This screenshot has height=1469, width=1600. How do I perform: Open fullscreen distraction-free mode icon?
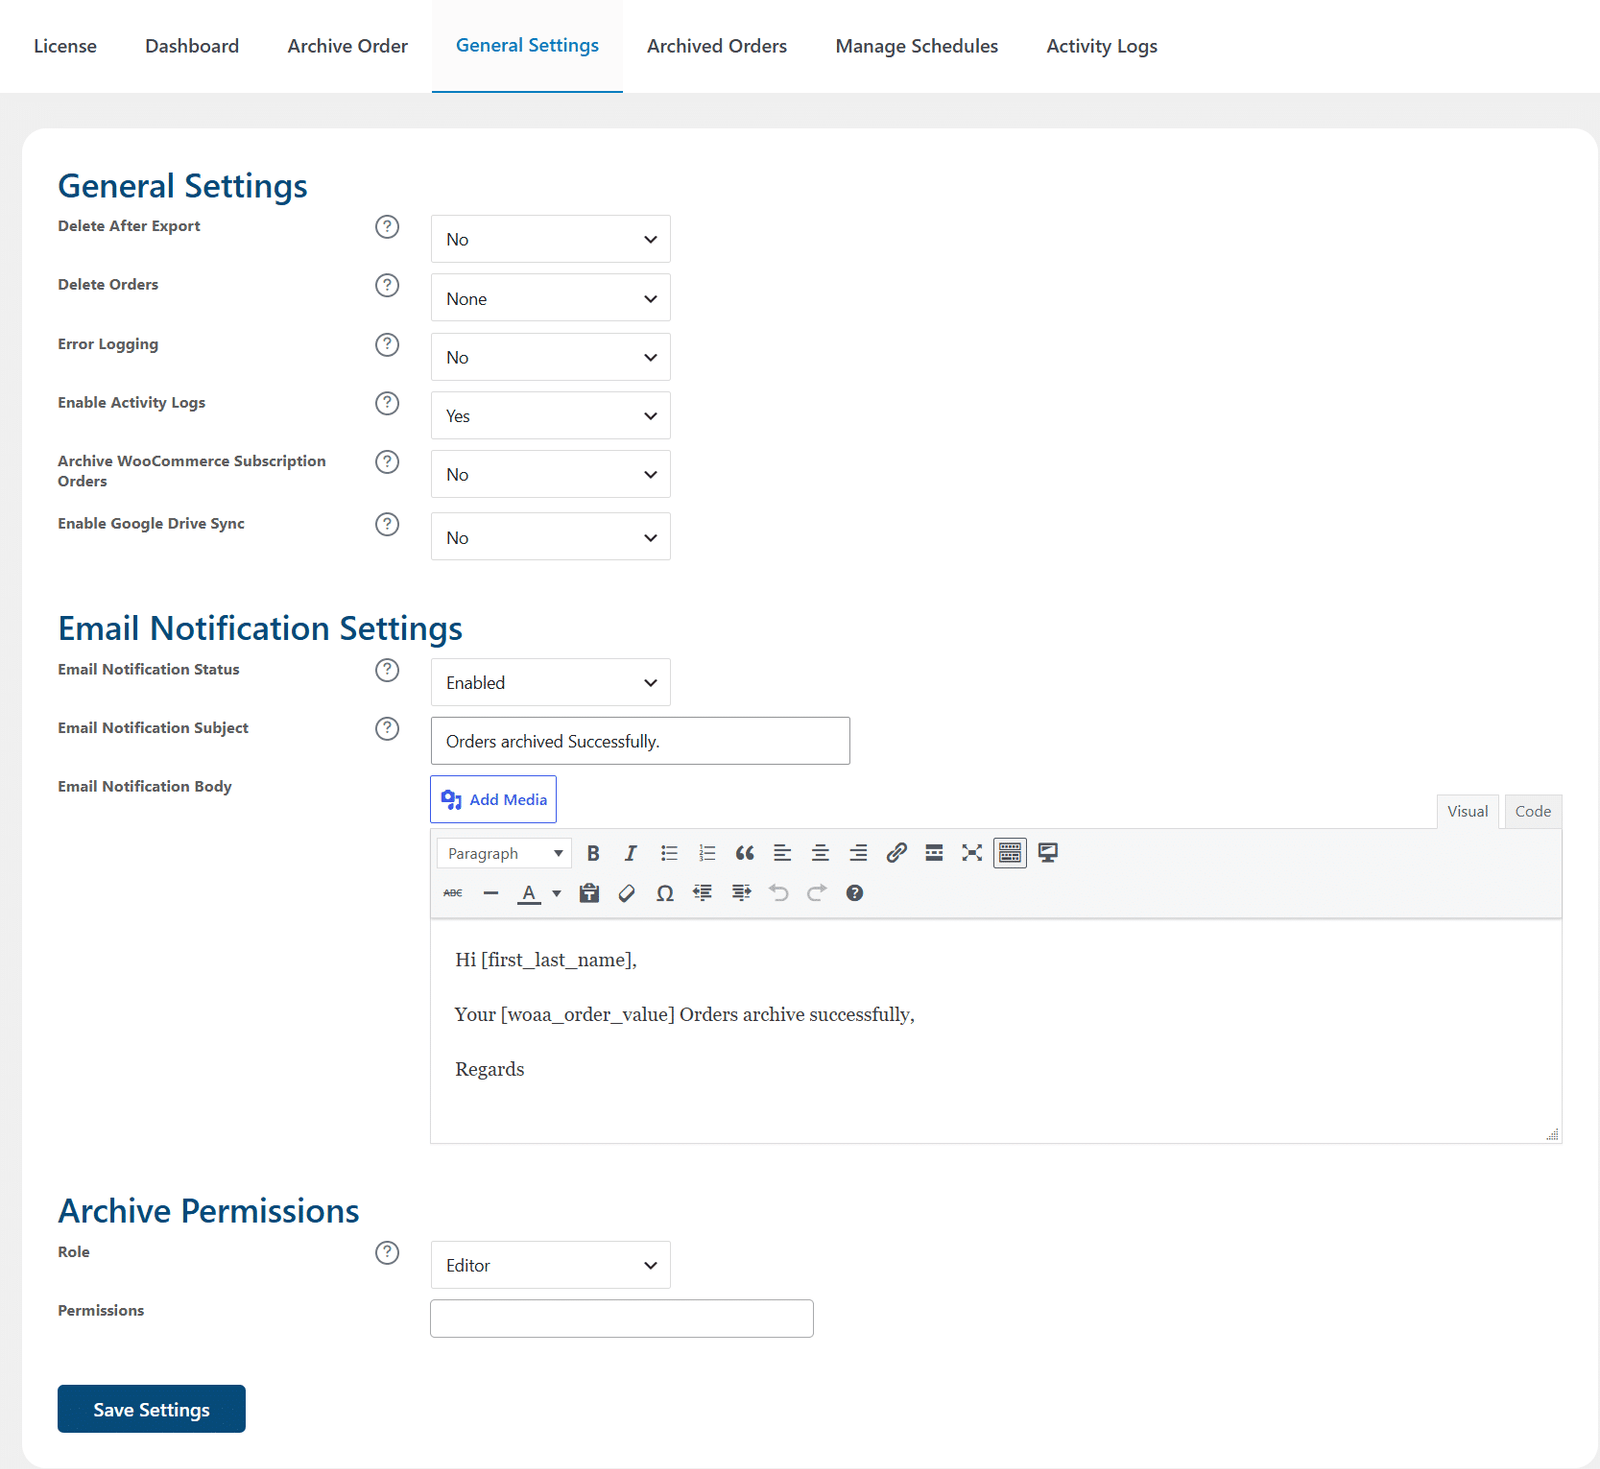[972, 853]
